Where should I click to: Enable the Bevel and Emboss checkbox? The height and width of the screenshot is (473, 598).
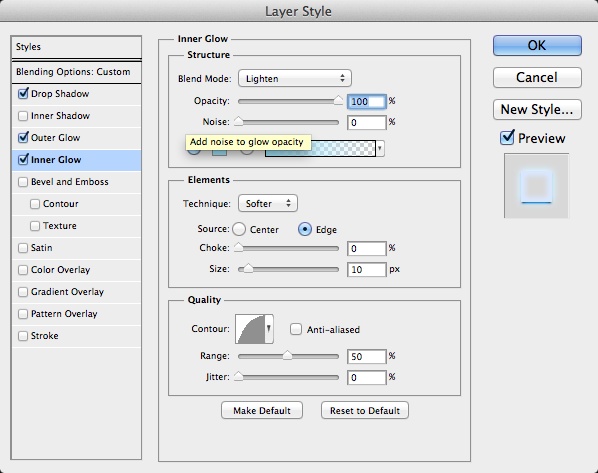(x=23, y=182)
